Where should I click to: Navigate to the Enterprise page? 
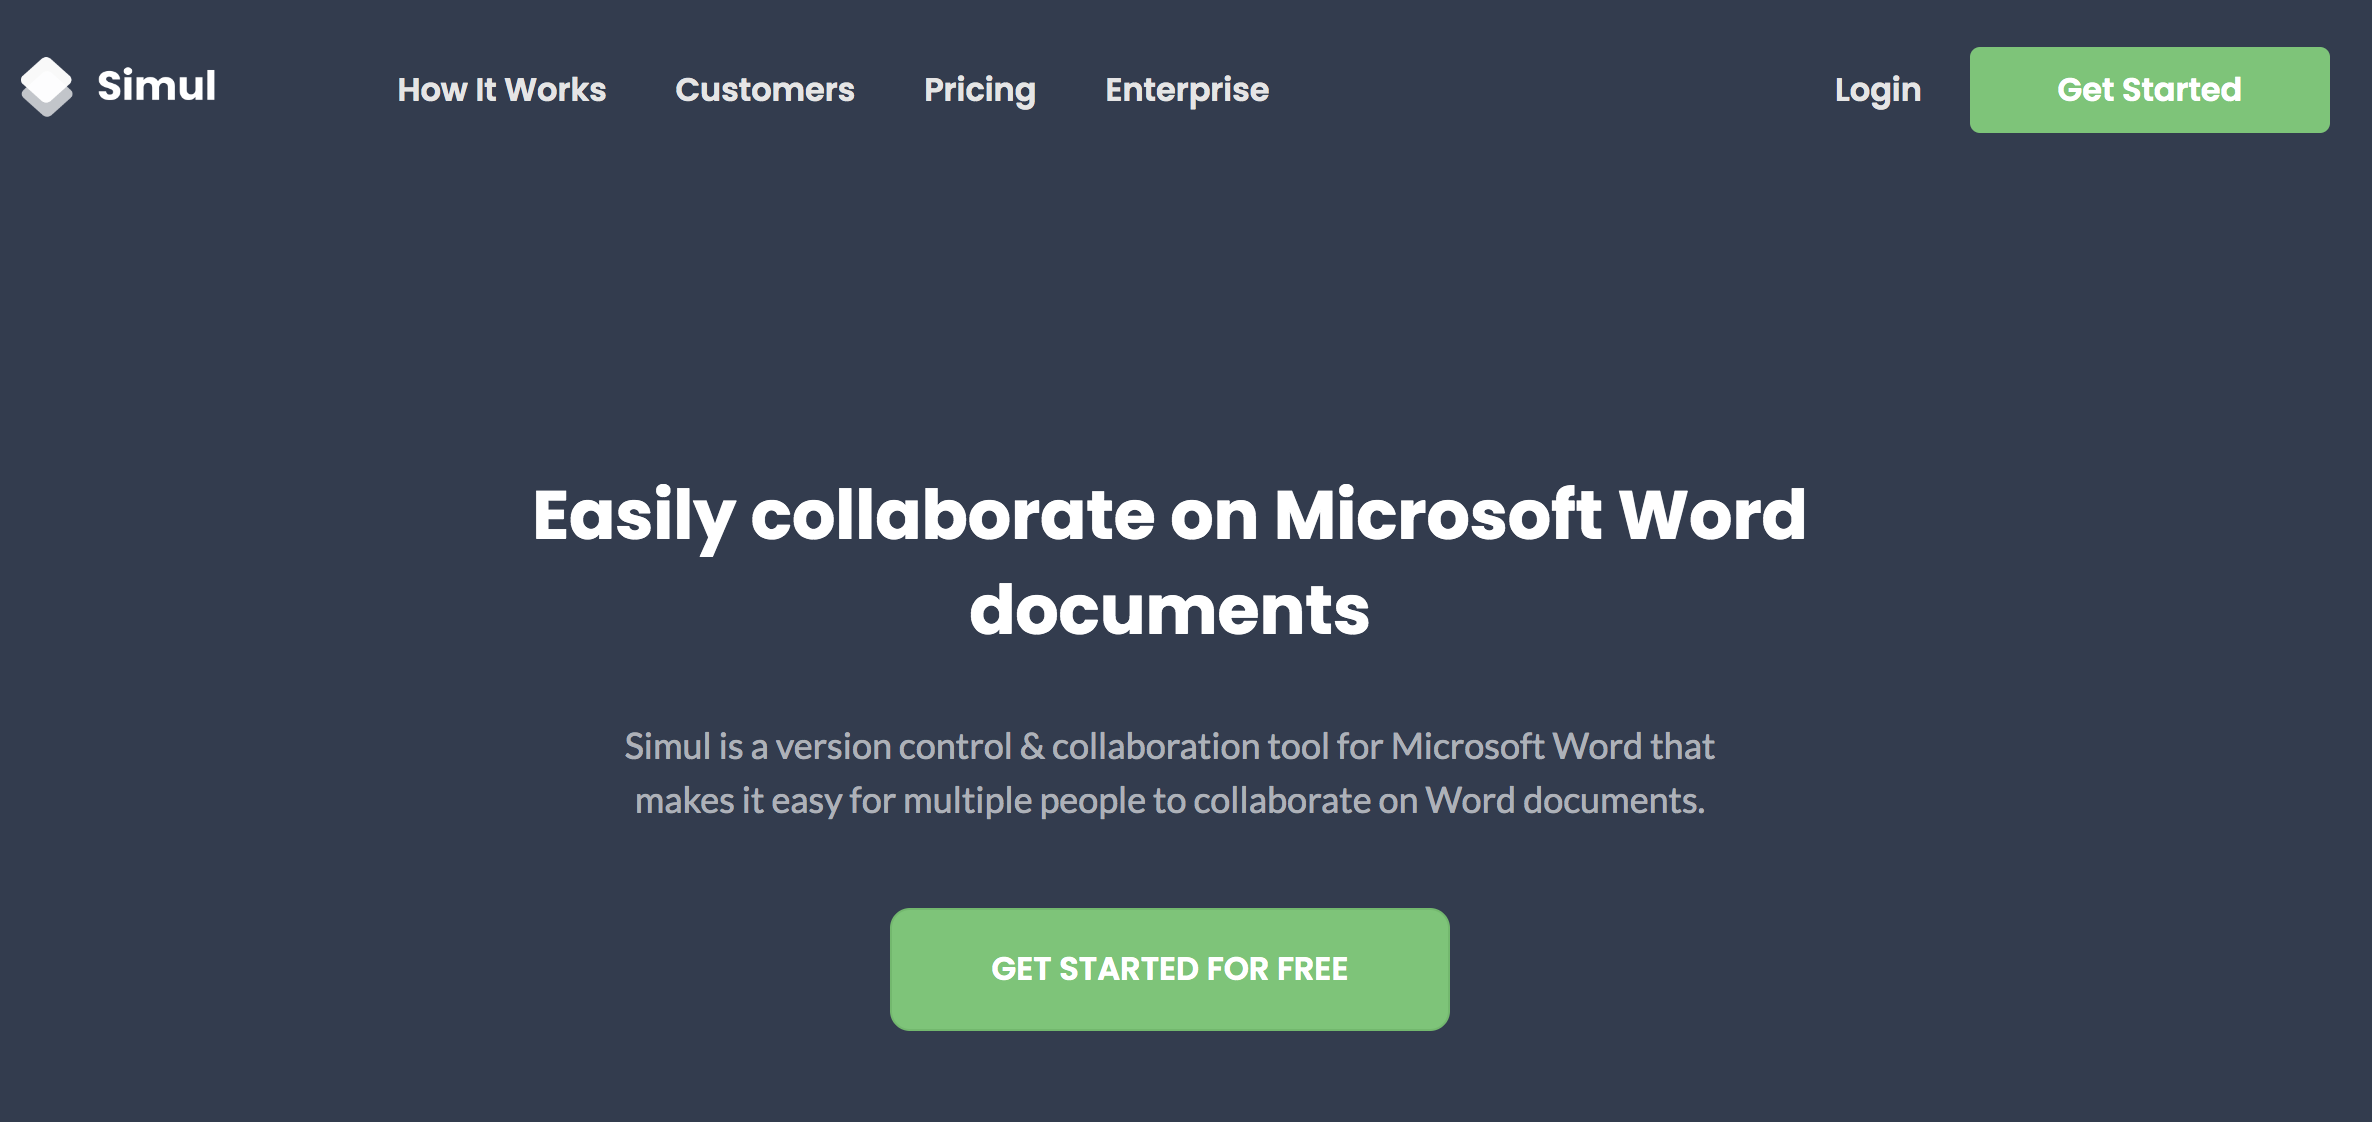[x=1186, y=90]
